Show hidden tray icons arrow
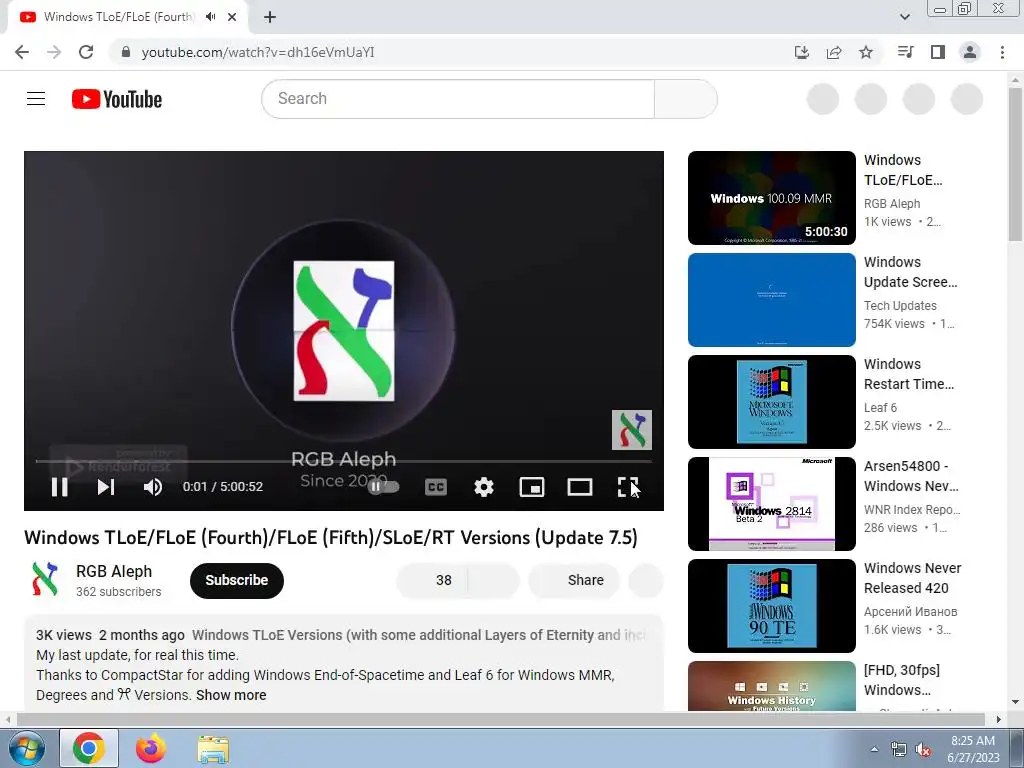The image size is (1024, 768). (874, 748)
